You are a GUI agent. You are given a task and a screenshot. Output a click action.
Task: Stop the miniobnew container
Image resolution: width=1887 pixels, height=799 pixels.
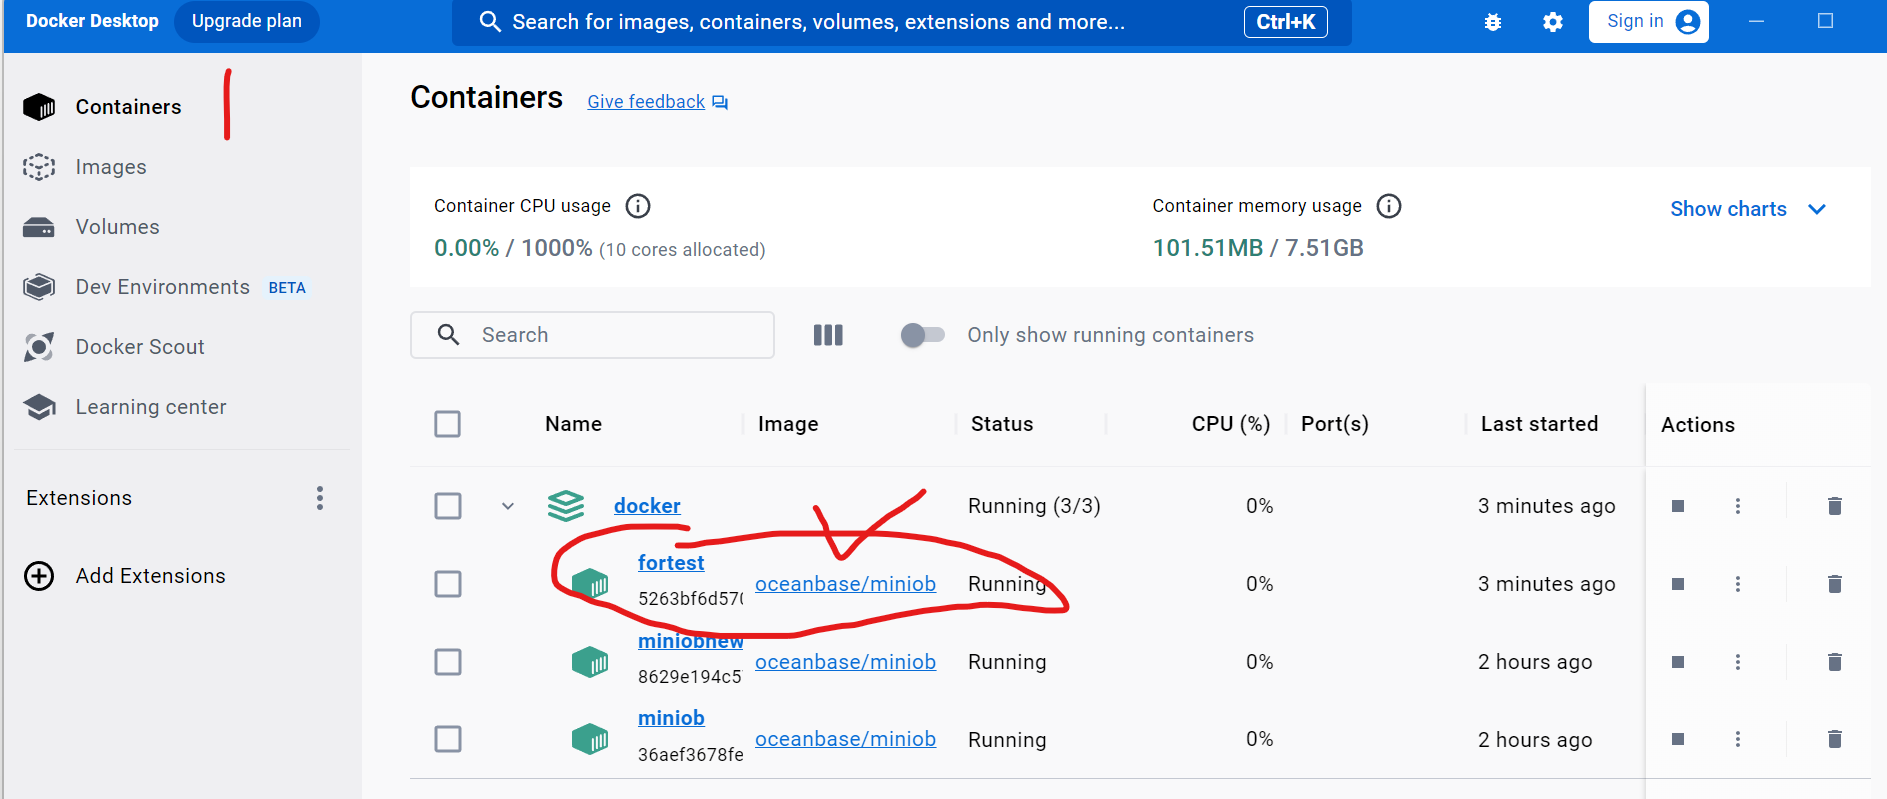(x=1678, y=662)
